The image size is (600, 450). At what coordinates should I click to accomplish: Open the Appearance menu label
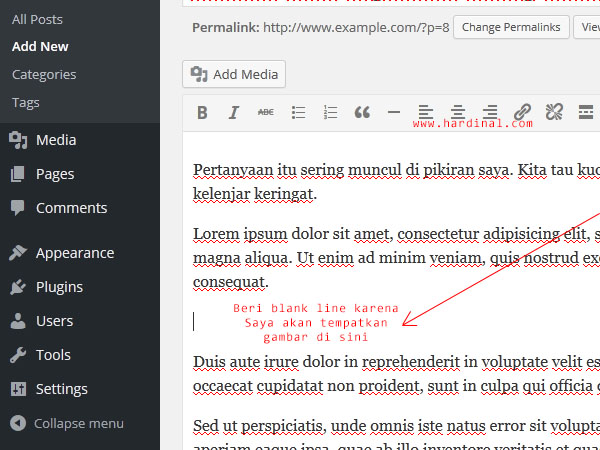point(75,253)
